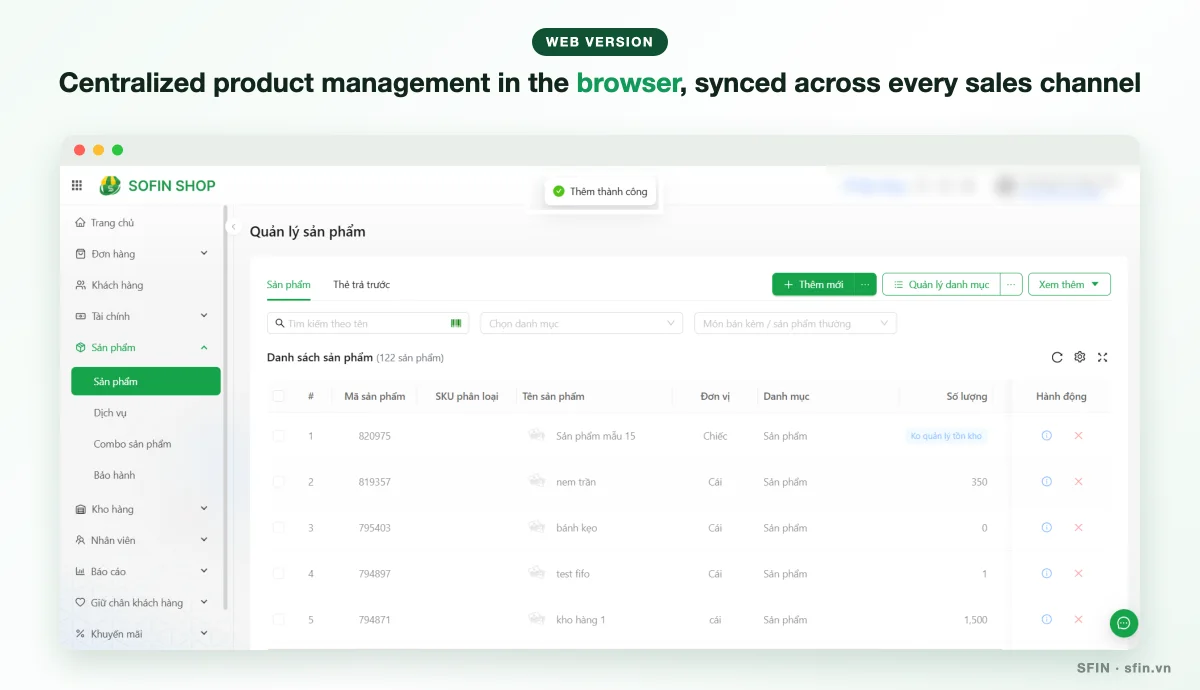View info for kho hàng 1
This screenshot has height=690, width=1200.
[x=1047, y=620]
